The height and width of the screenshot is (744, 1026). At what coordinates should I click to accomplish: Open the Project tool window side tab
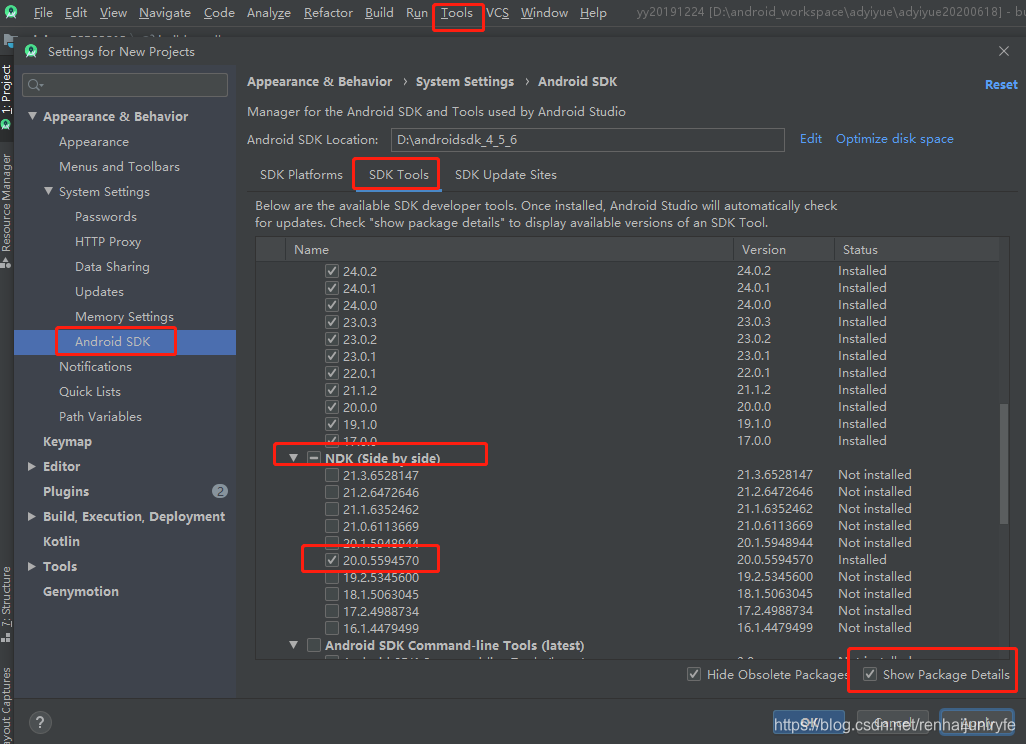tap(7, 95)
